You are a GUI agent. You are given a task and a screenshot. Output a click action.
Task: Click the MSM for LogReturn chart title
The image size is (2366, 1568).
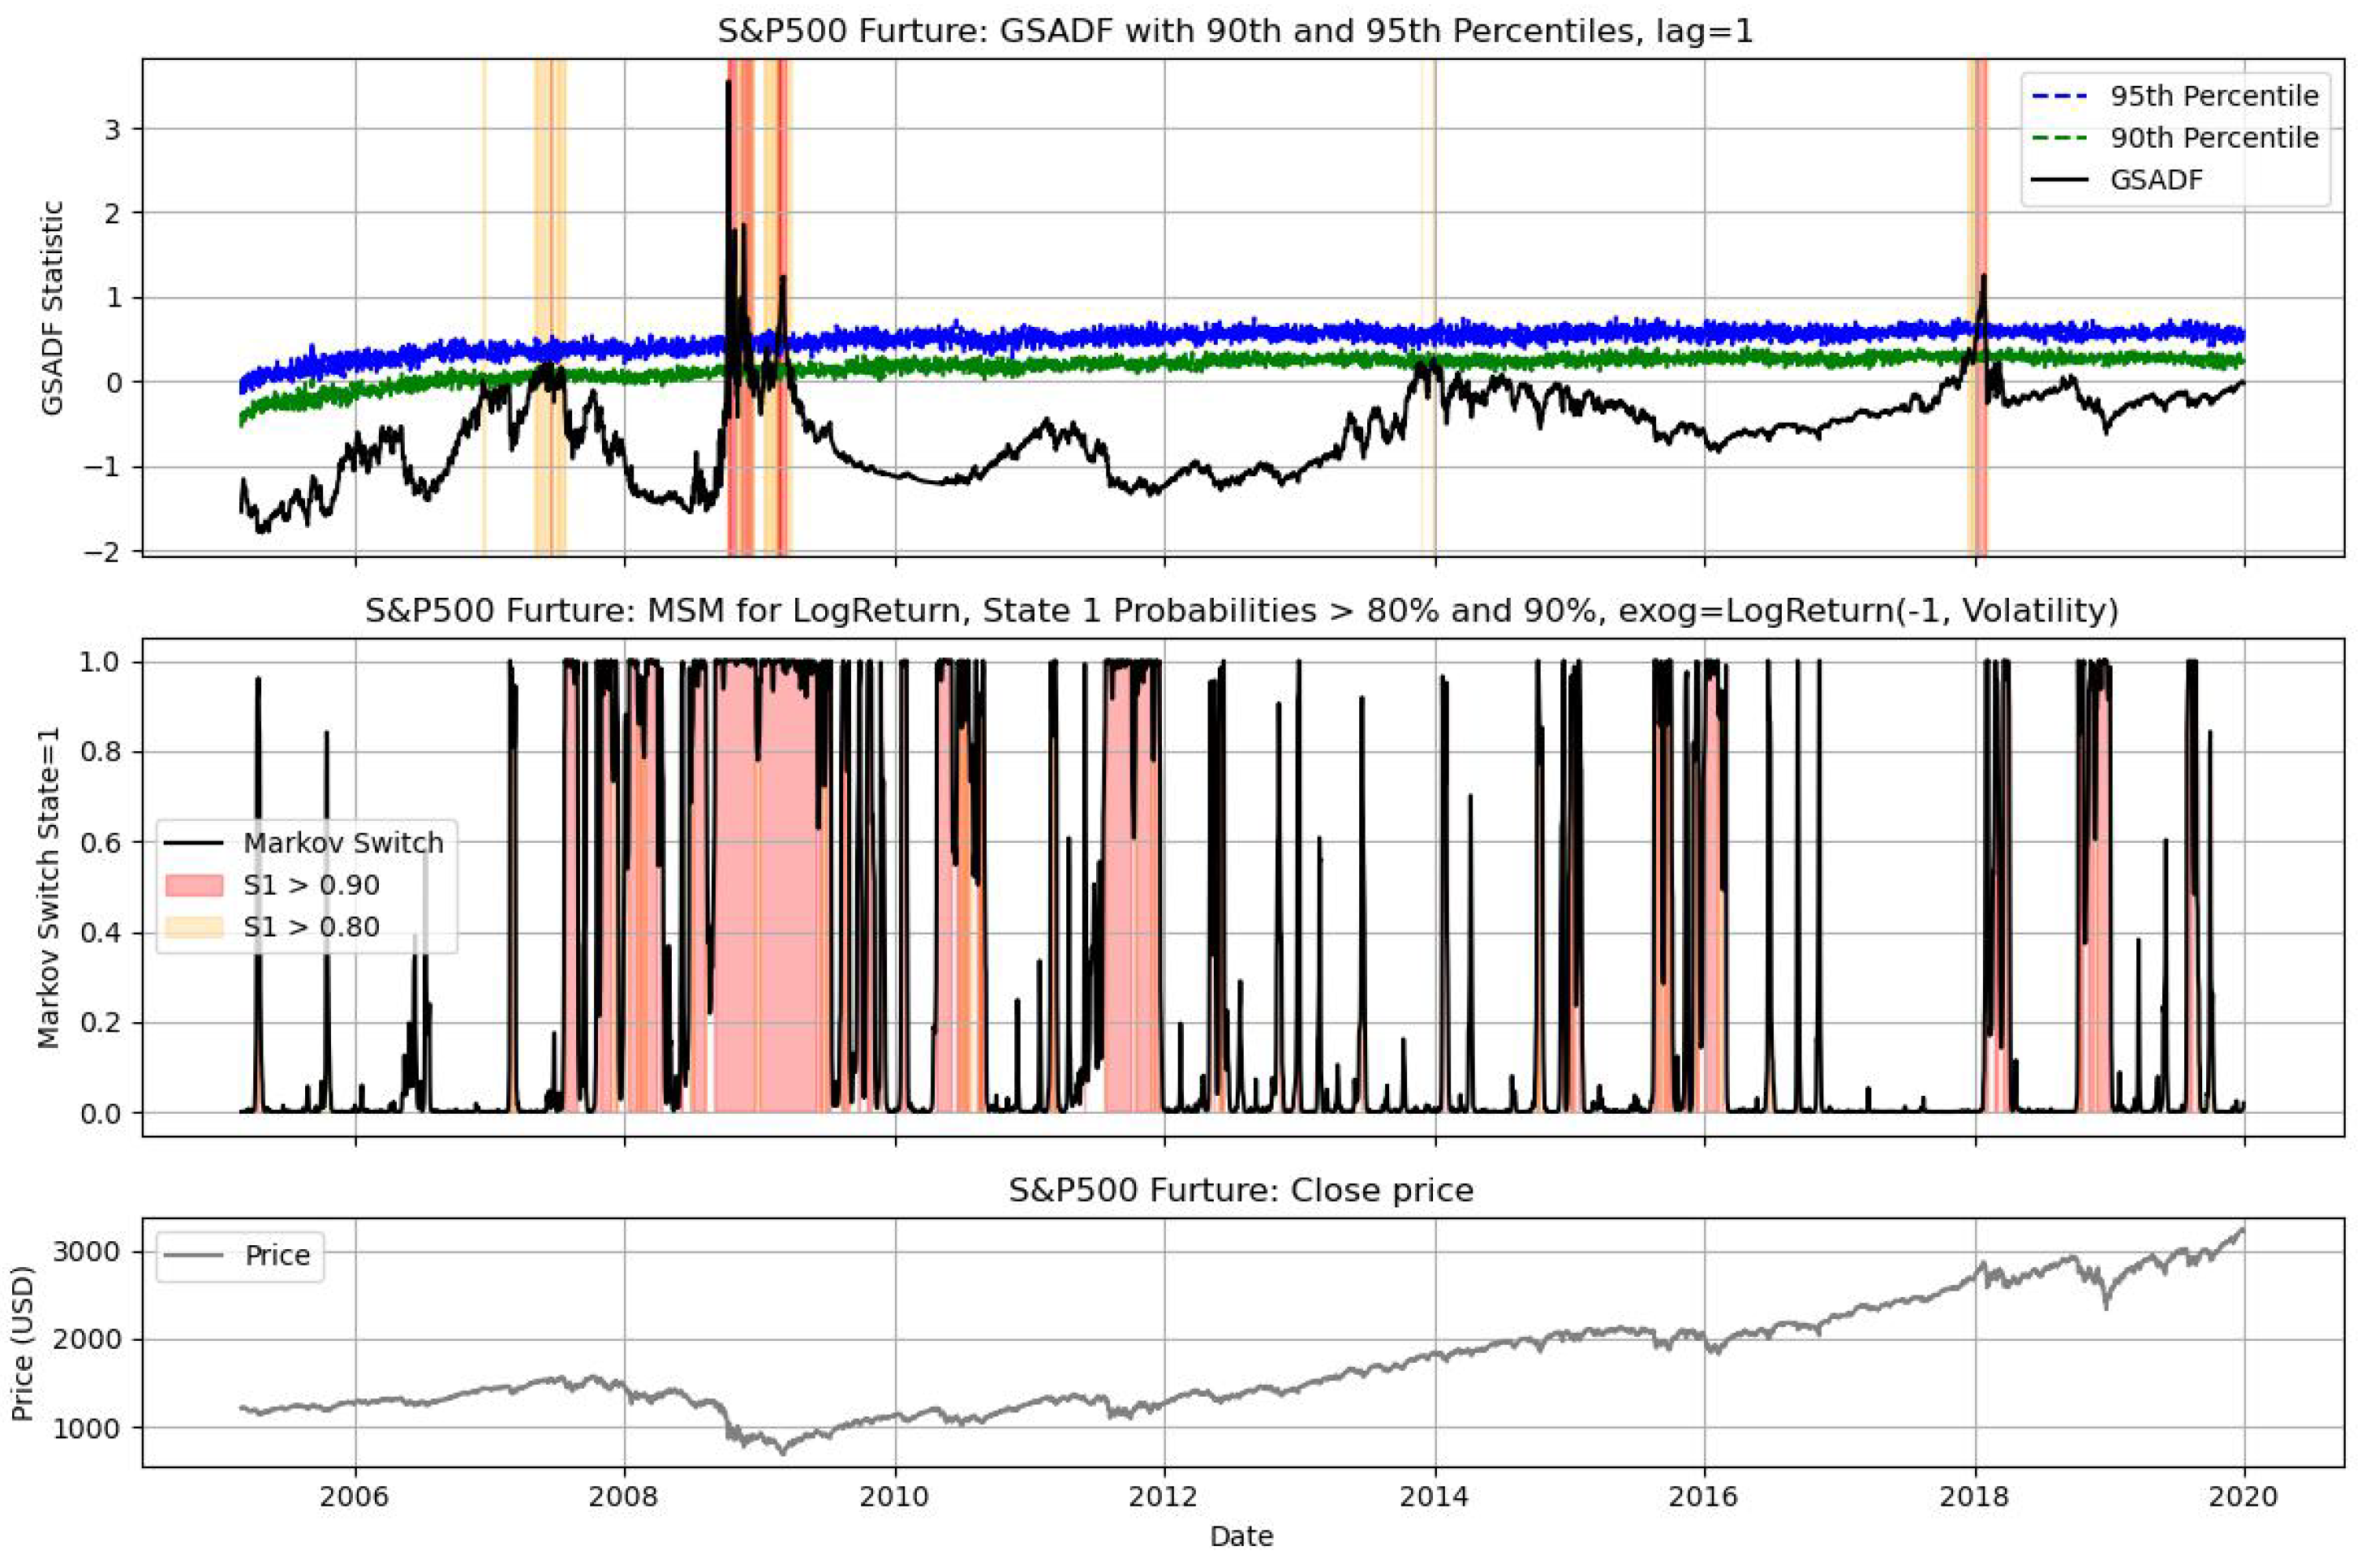(1241, 610)
